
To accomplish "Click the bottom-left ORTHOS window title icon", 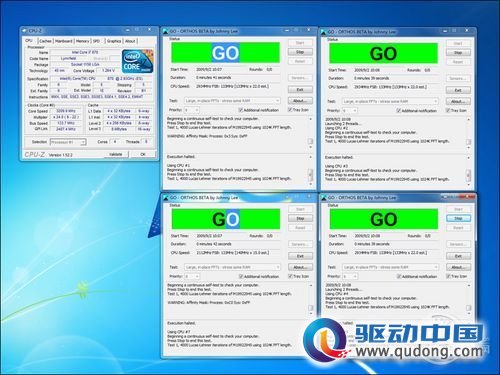I will tap(166, 198).
